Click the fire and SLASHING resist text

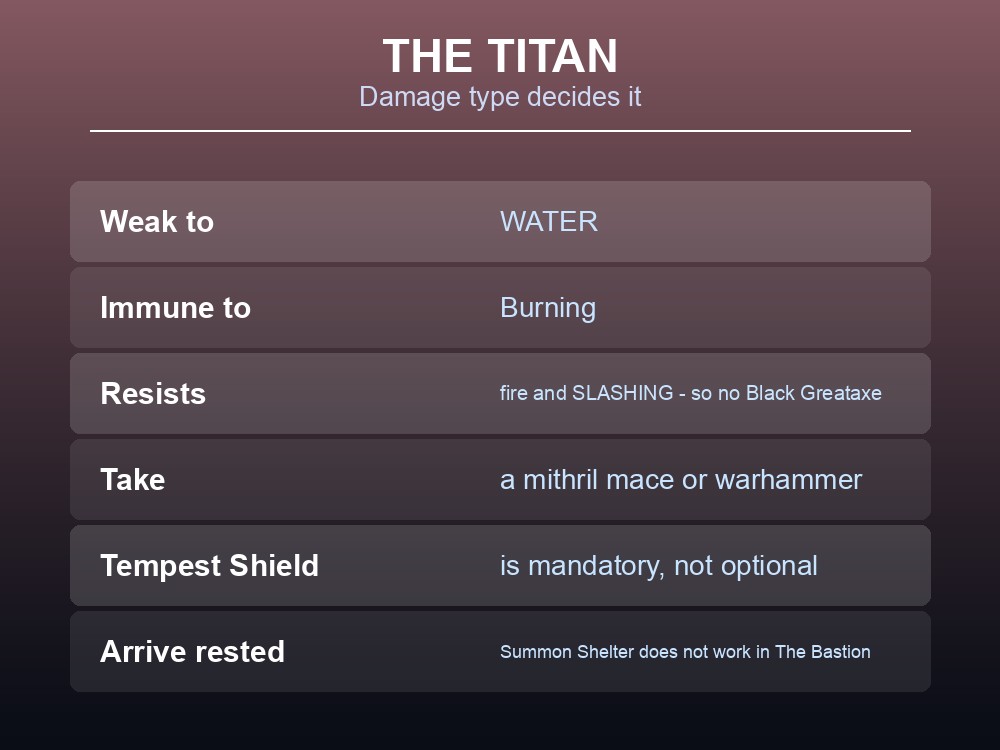point(691,393)
